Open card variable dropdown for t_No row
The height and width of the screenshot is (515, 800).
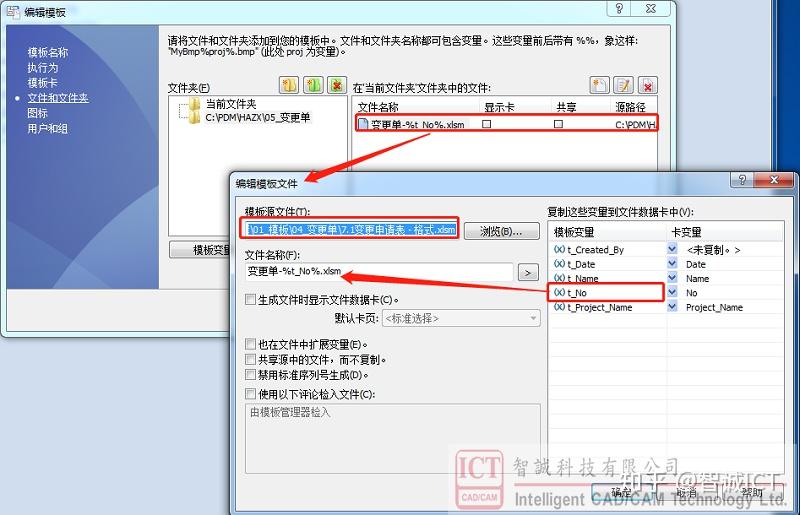click(x=672, y=292)
